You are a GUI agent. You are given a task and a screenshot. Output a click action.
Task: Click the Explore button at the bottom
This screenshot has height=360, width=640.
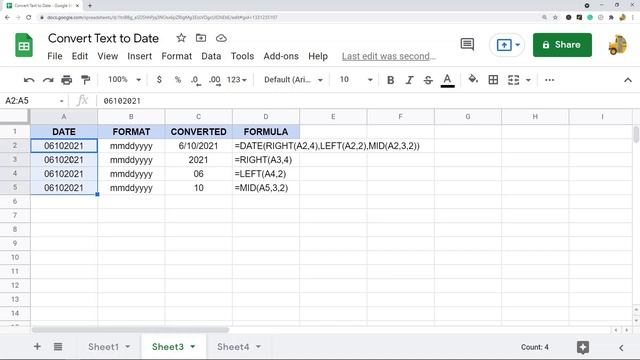click(x=583, y=347)
